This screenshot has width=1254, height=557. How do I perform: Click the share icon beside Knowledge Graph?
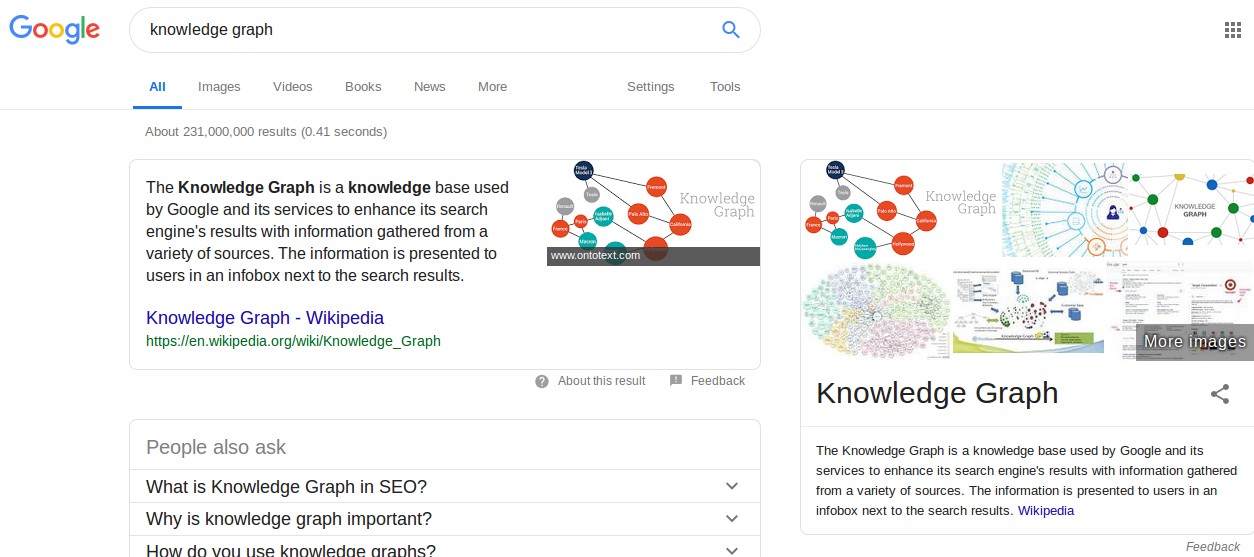[1220, 394]
